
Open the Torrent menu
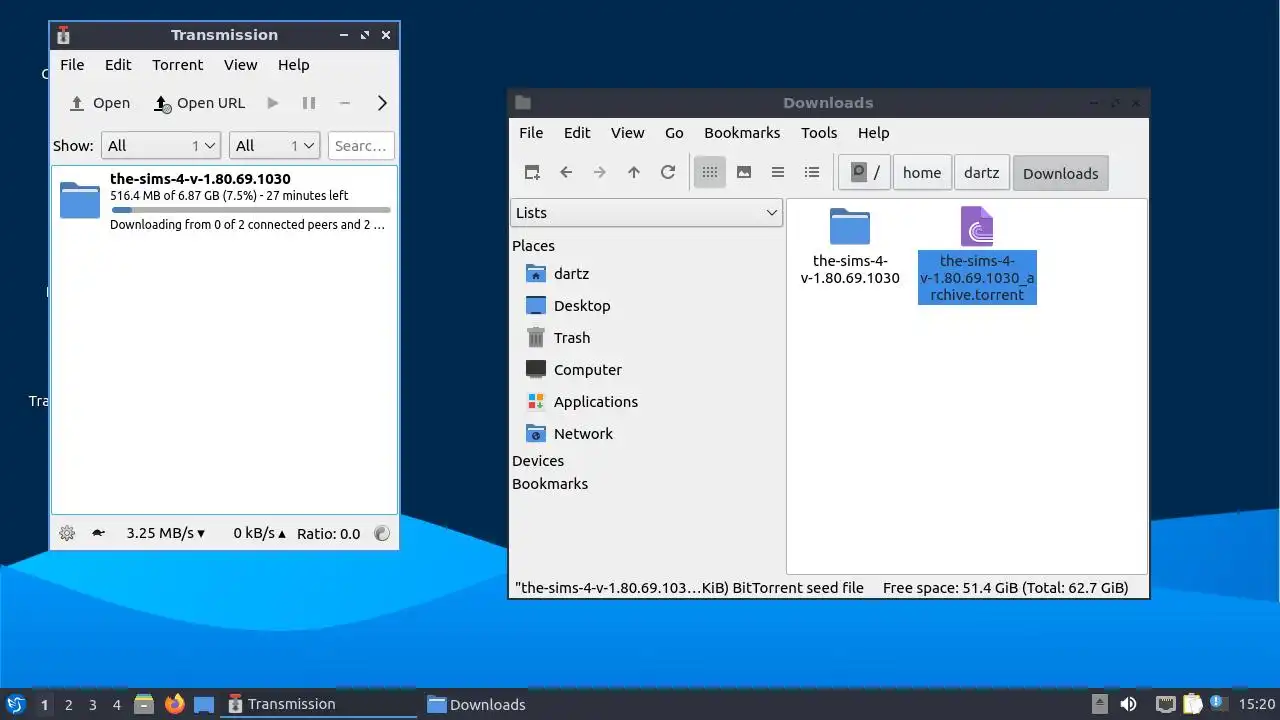177,65
